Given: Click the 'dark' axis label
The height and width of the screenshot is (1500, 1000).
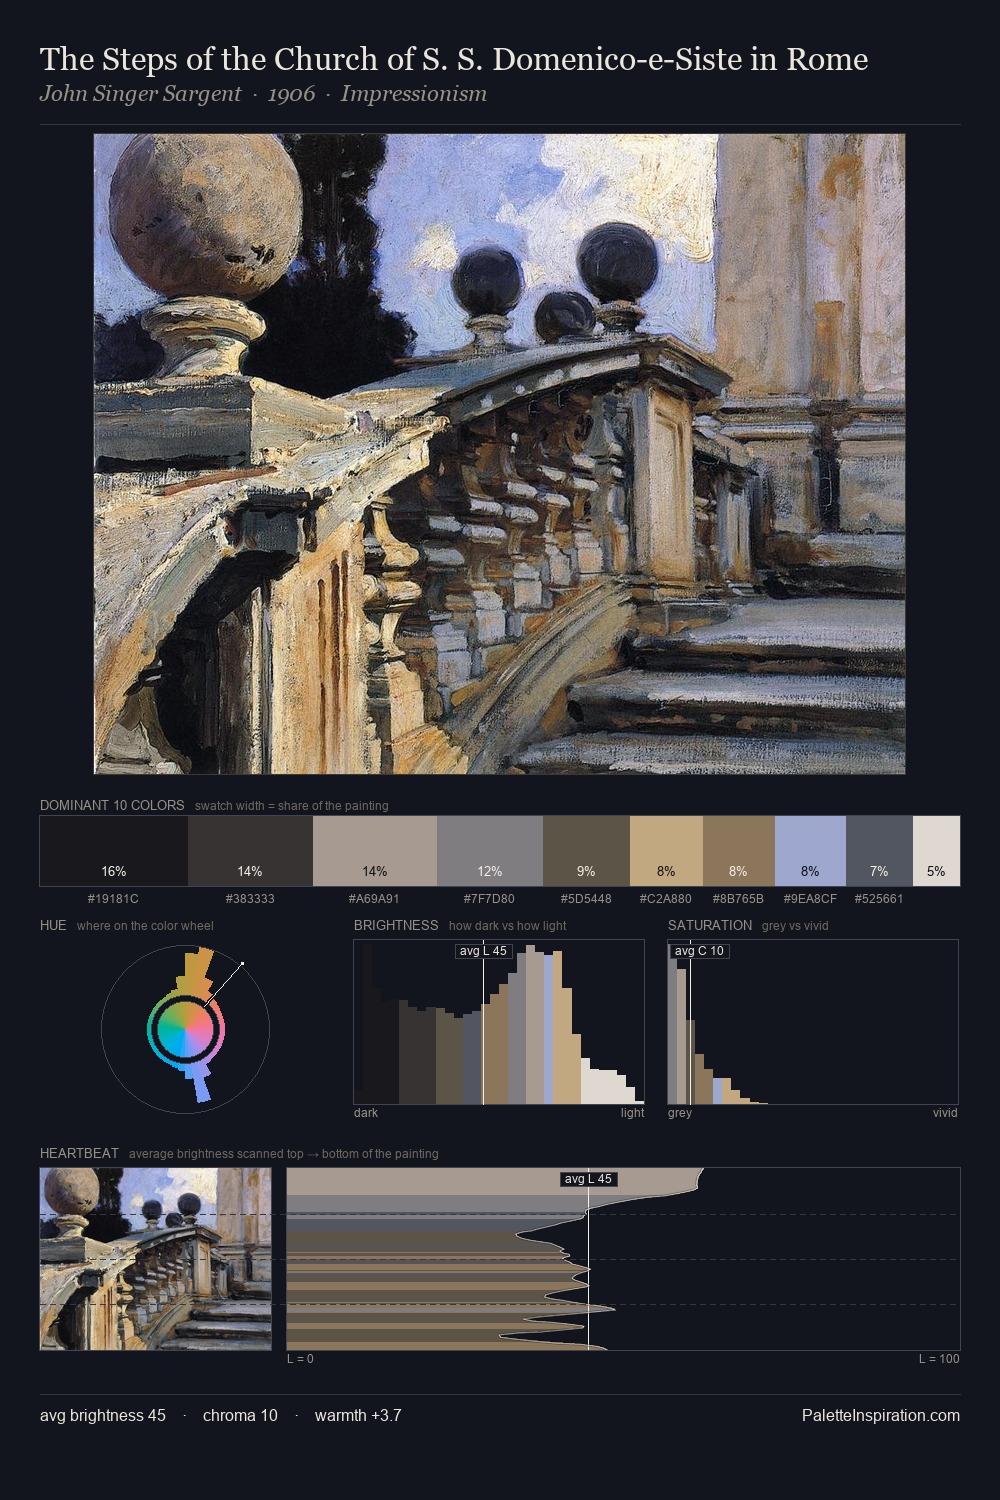Looking at the screenshot, I should [366, 1113].
